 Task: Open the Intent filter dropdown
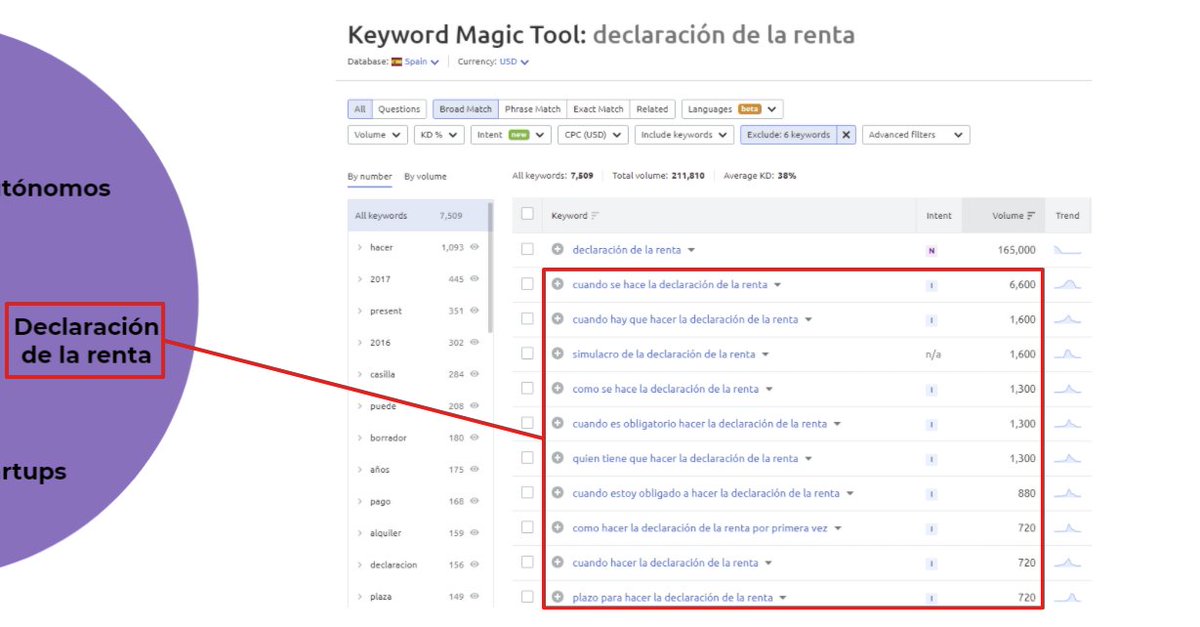click(511, 135)
